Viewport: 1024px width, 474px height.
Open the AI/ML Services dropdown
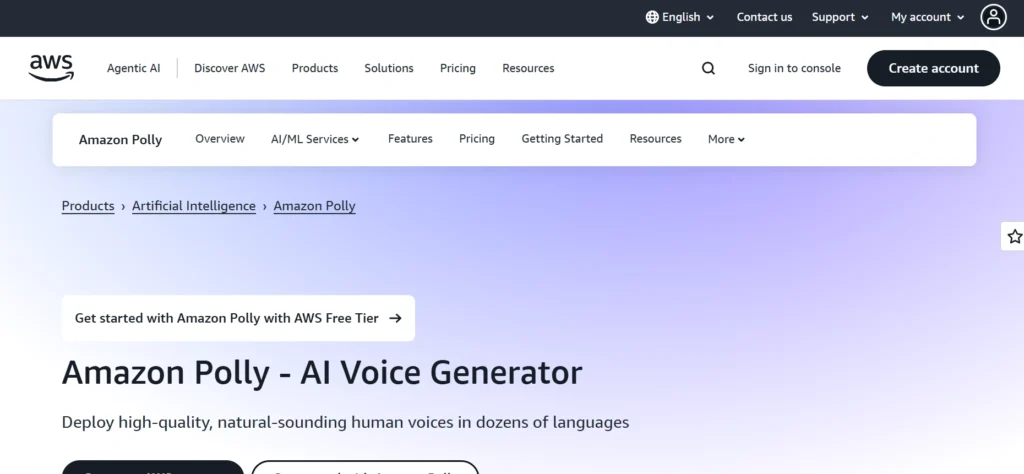pyautogui.click(x=315, y=139)
